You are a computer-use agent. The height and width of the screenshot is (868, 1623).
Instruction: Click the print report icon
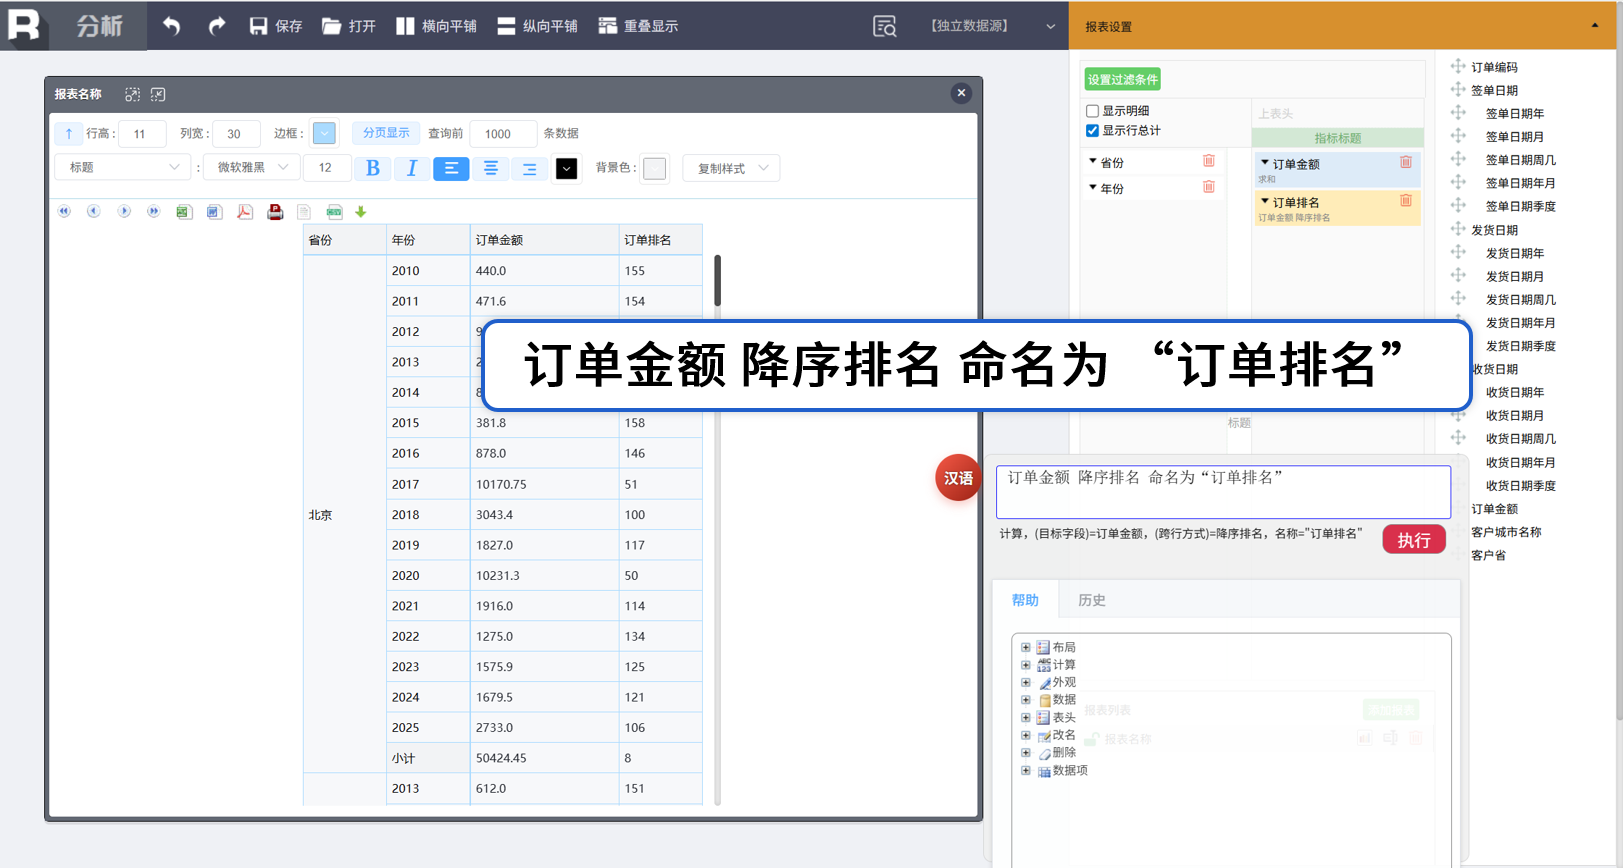click(275, 212)
